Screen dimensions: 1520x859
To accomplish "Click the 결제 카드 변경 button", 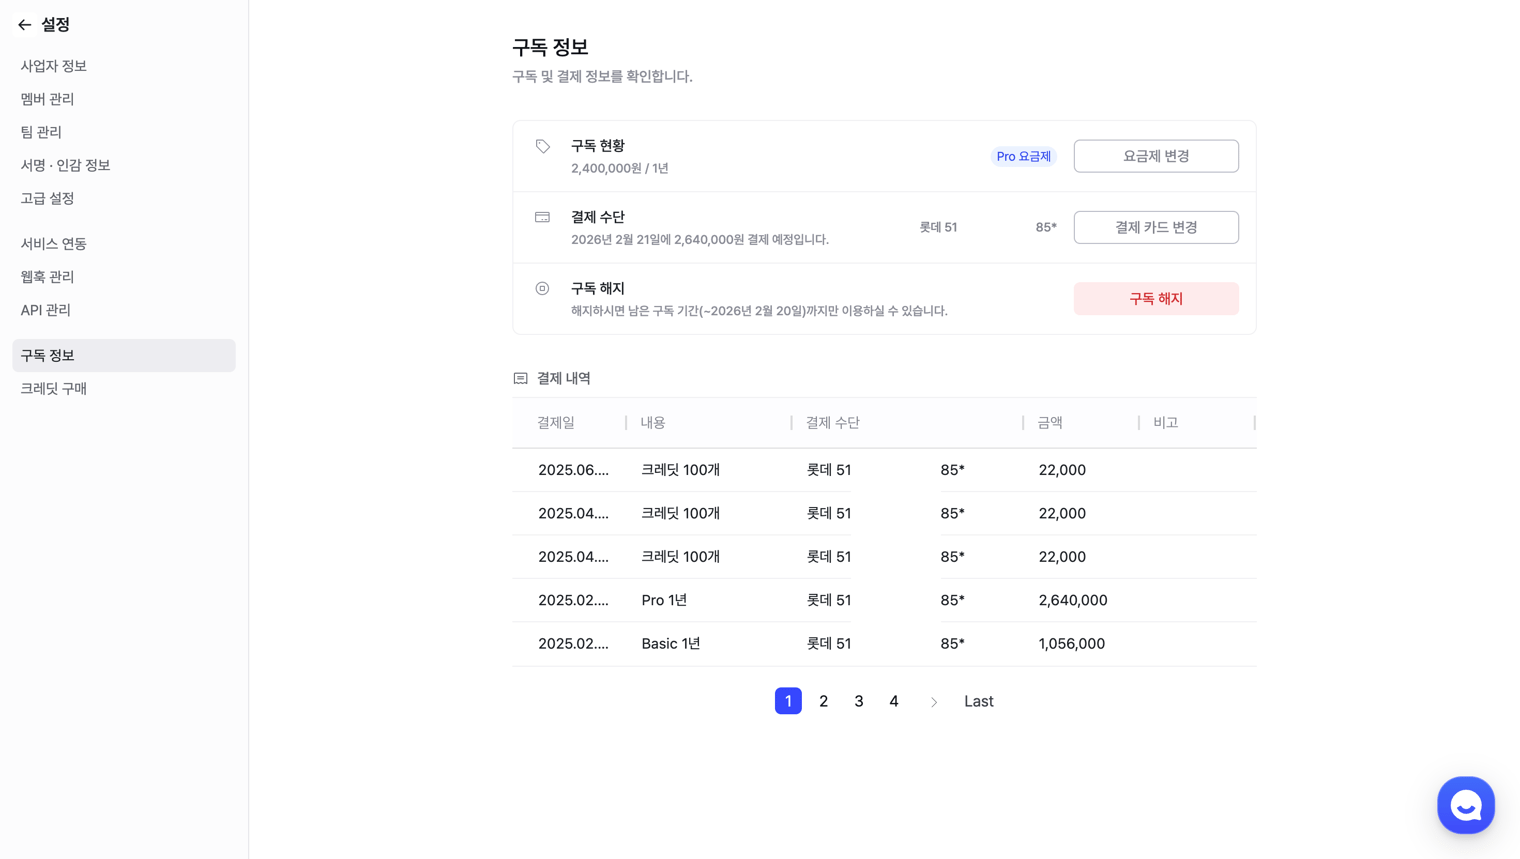I will coord(1156,227).
